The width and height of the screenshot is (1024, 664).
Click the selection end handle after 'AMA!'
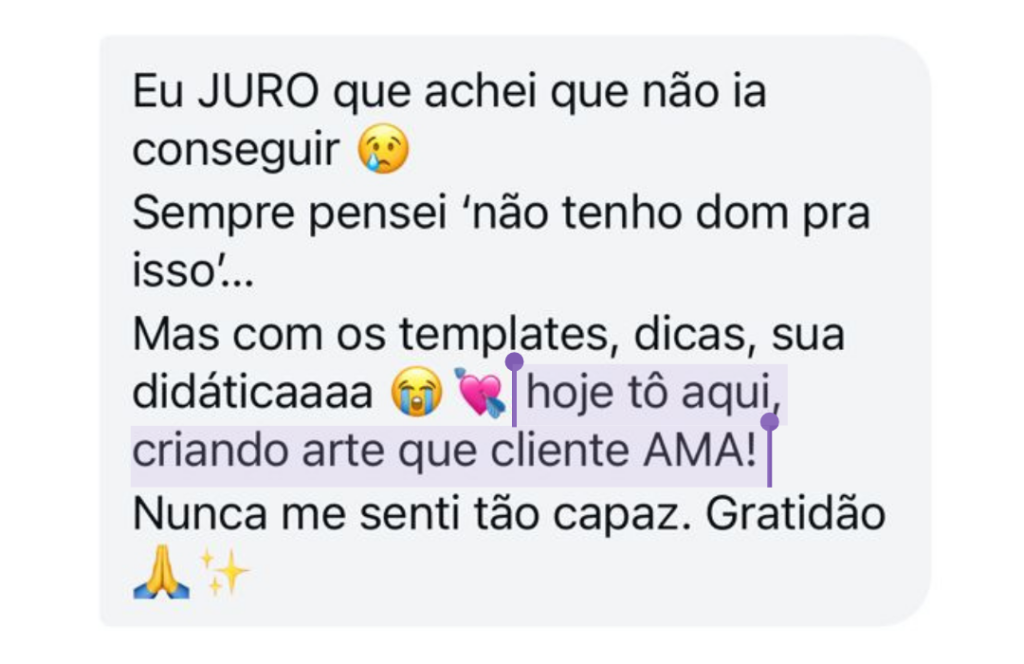click(769, 450)
